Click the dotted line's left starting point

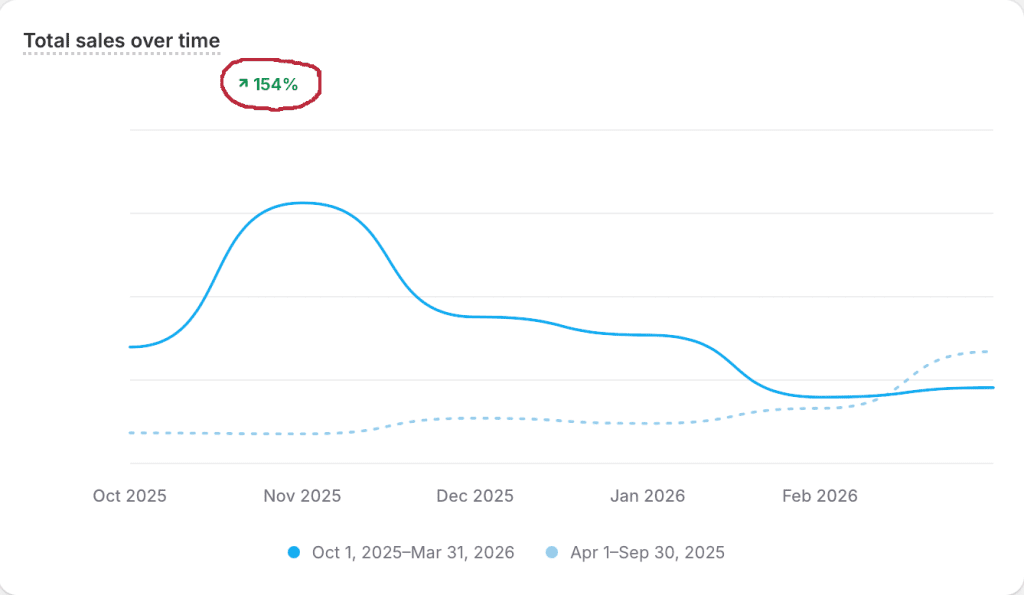tap(131, 432)
